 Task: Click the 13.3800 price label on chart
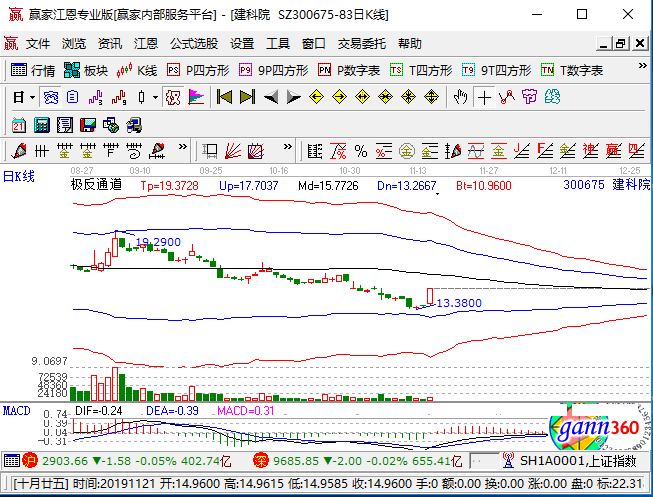click(x=459, y=303)
